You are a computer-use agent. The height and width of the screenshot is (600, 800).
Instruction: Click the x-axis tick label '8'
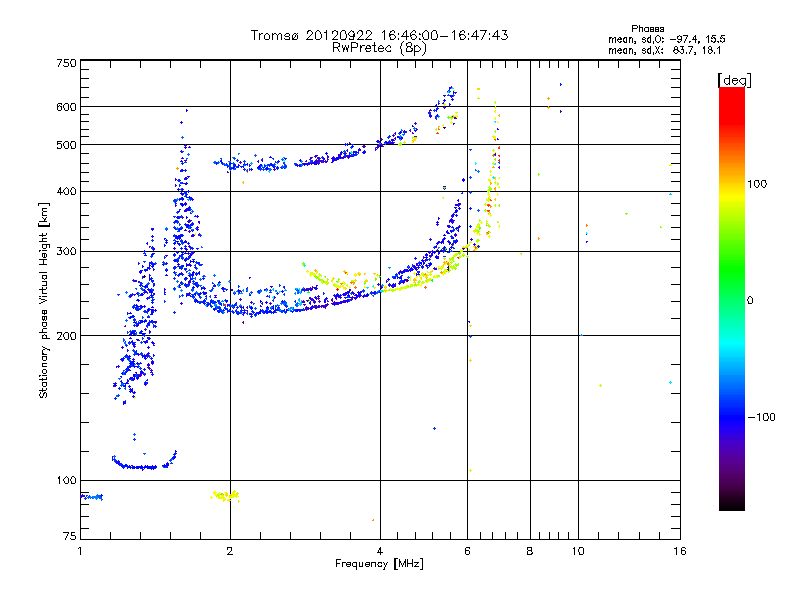pyautogui.click(x=530, y=551)
